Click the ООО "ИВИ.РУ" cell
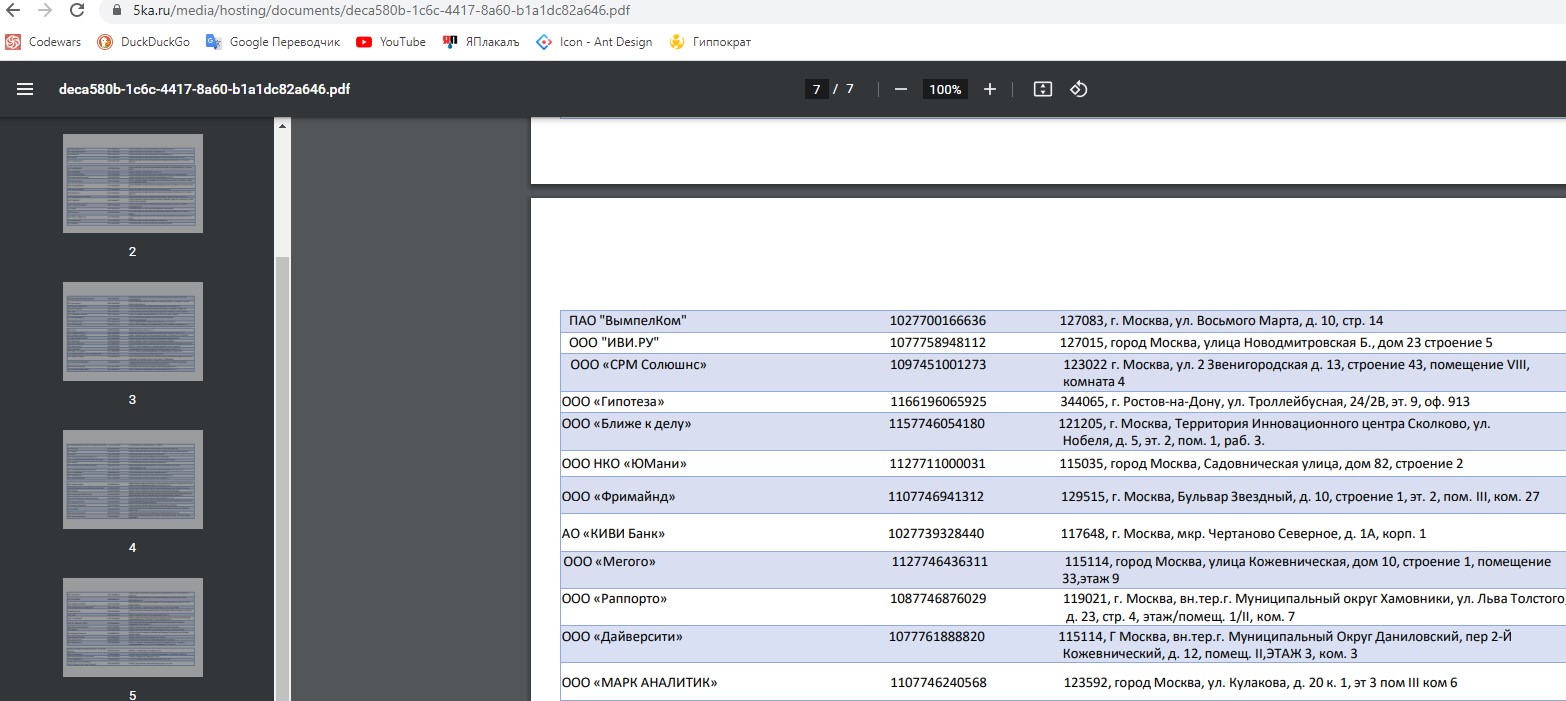 pyautogui.click(x=614, y=343)
